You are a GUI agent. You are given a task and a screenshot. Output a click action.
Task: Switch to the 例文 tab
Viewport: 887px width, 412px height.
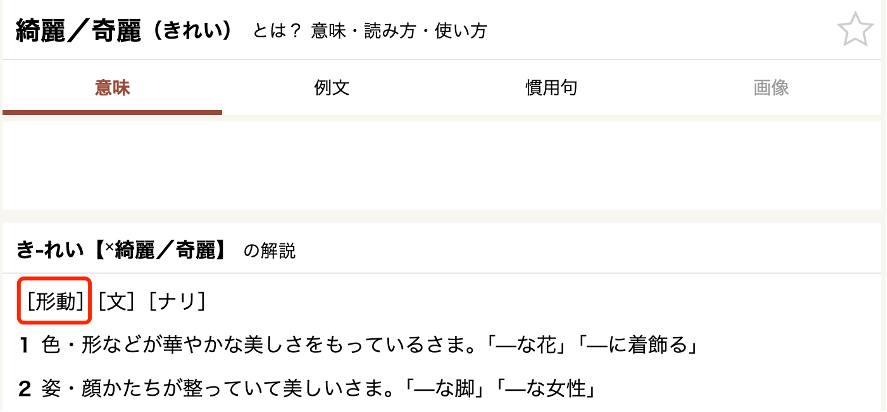[x=331, y=88]
